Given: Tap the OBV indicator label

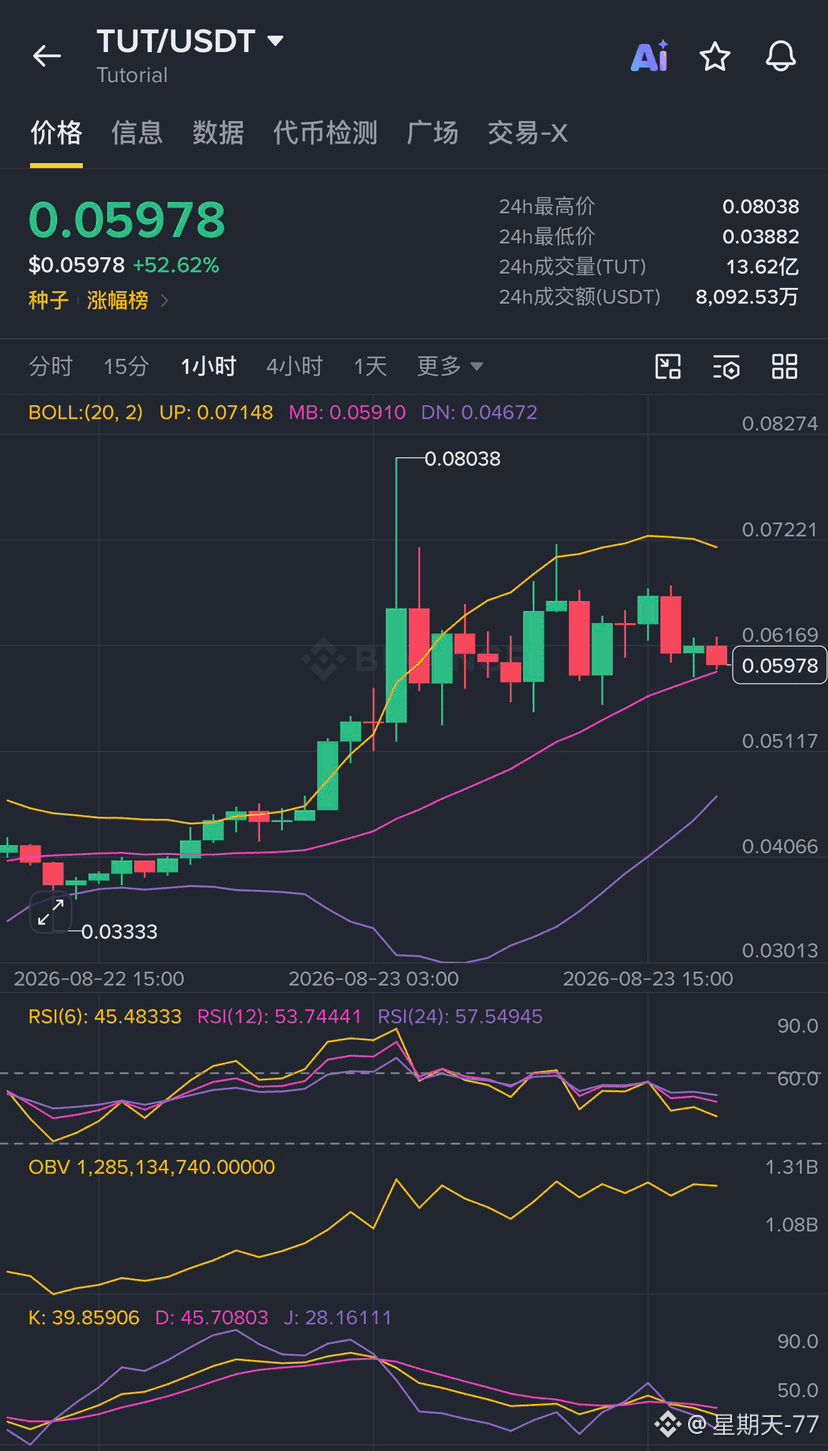Looking at the screenshot, I should 151,1166.
